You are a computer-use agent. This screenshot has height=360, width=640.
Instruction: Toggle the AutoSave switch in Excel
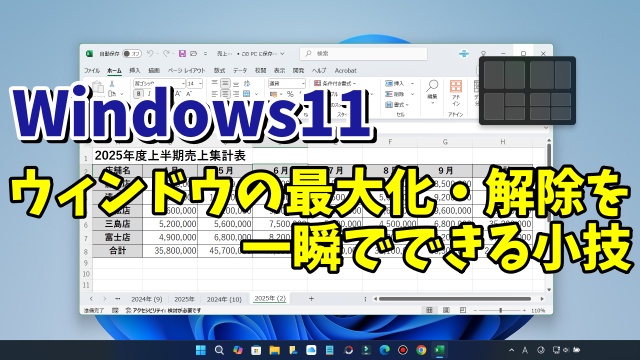point(132,53)
